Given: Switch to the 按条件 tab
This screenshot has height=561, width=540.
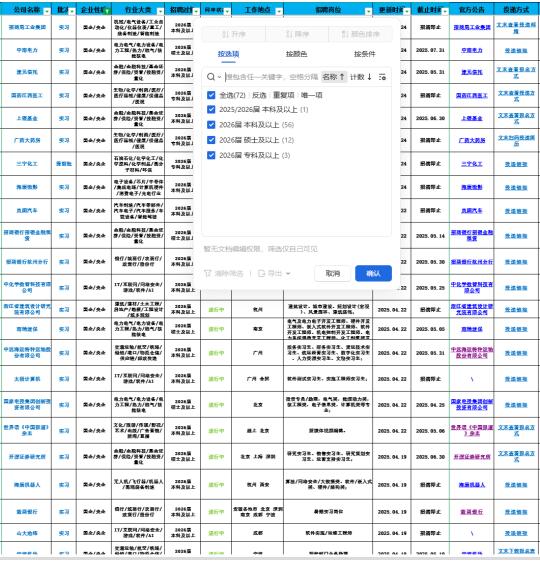Looking at the screenshot, I should click(365, 54).
